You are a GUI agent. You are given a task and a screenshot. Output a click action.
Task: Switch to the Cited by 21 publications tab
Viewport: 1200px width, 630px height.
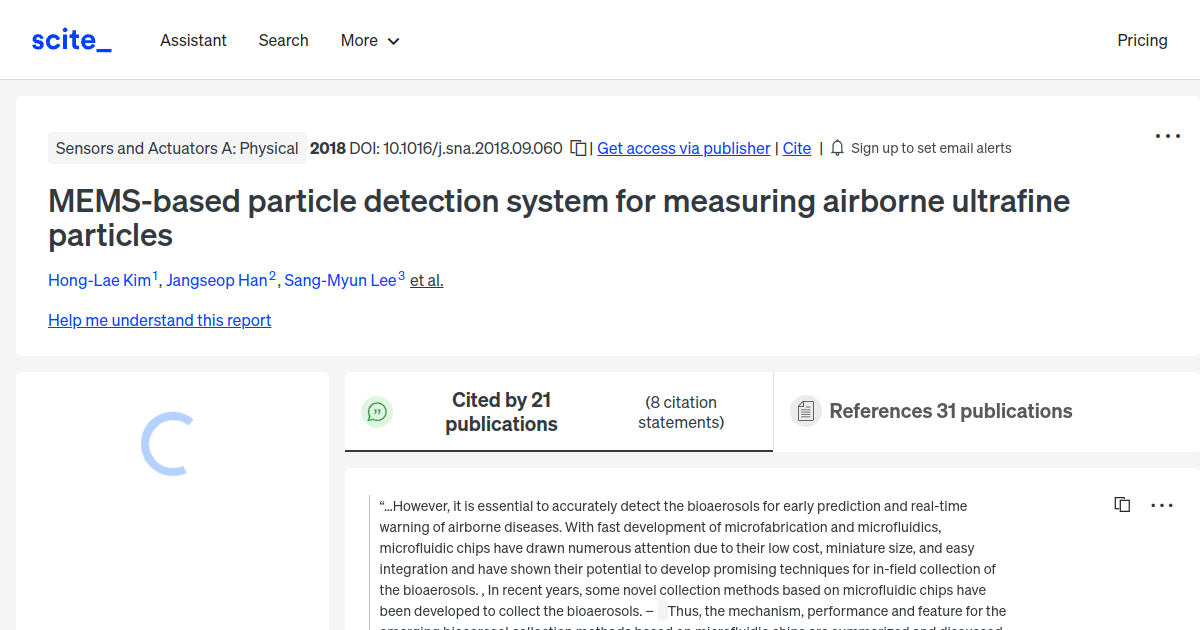(501, 411)
